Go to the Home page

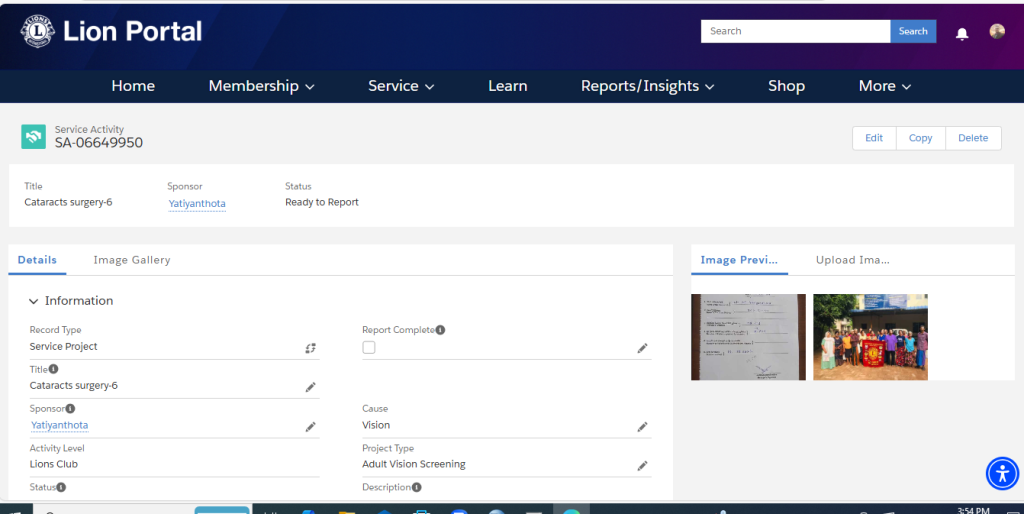click(133, 86)
